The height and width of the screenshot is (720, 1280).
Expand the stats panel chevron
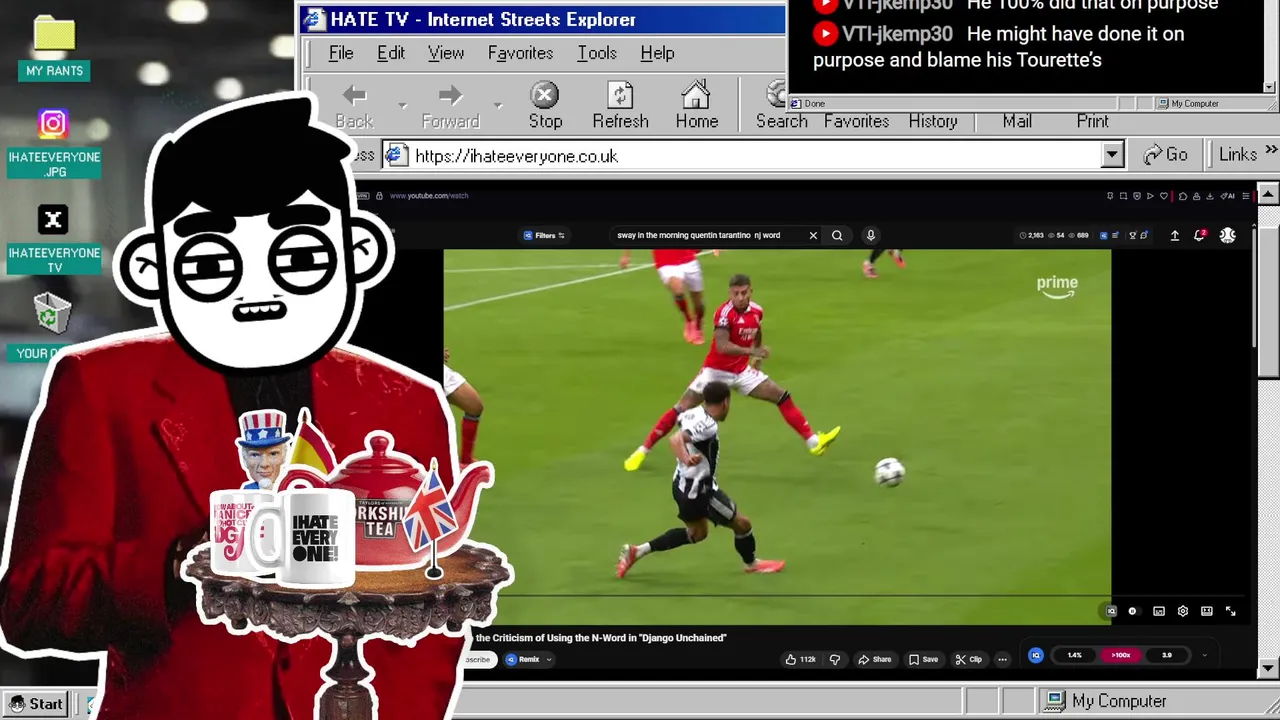[x=1204, y=656]
